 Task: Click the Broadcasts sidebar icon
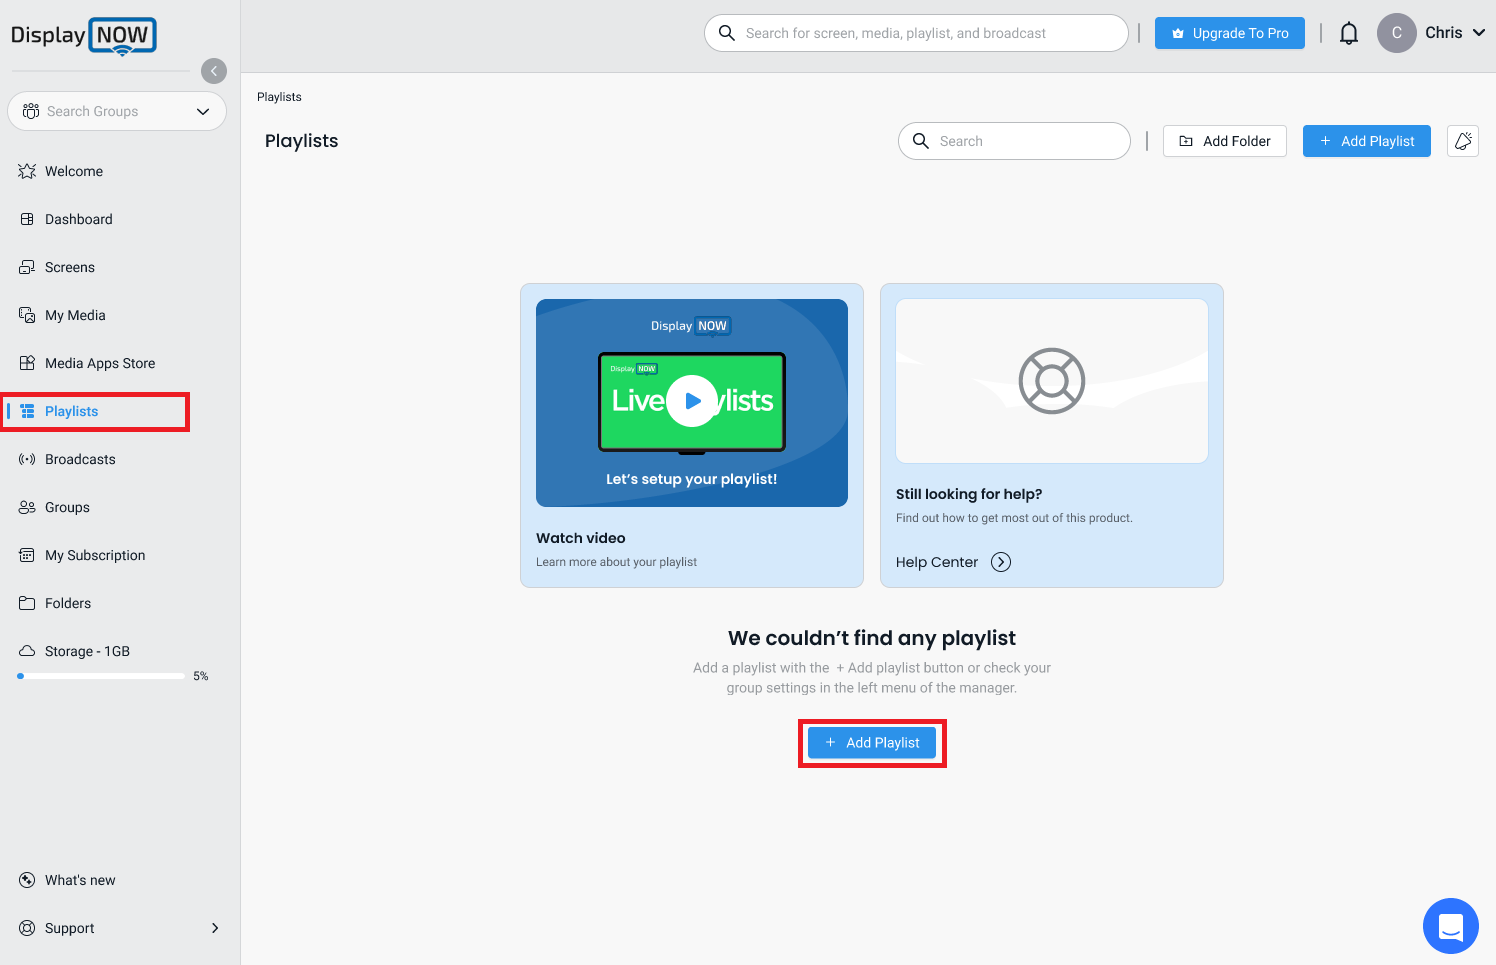tap(27, 459)
